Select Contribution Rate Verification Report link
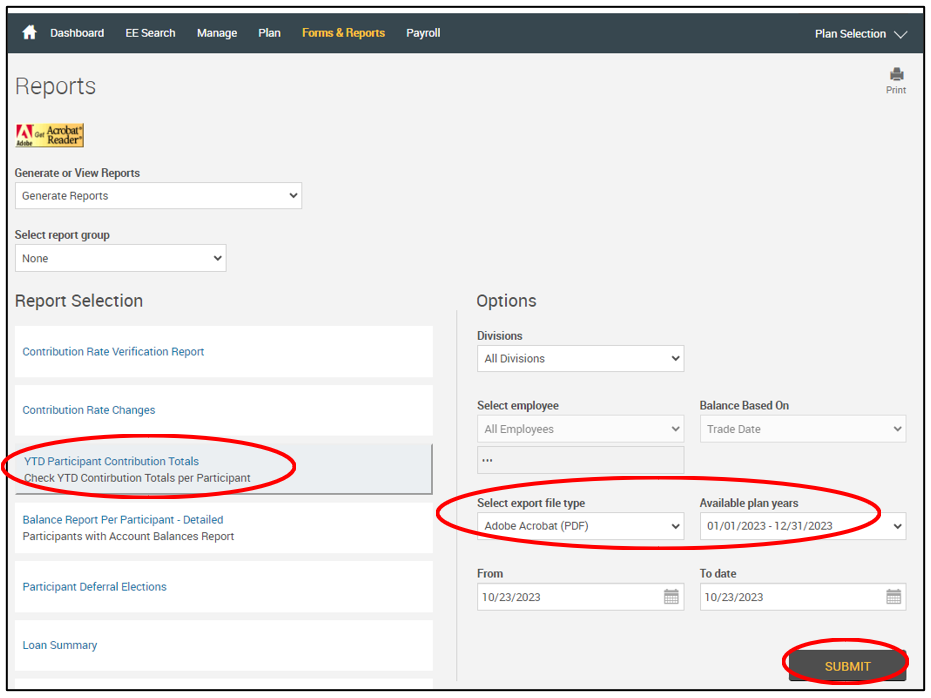931x698 pixels. (113, 352)
